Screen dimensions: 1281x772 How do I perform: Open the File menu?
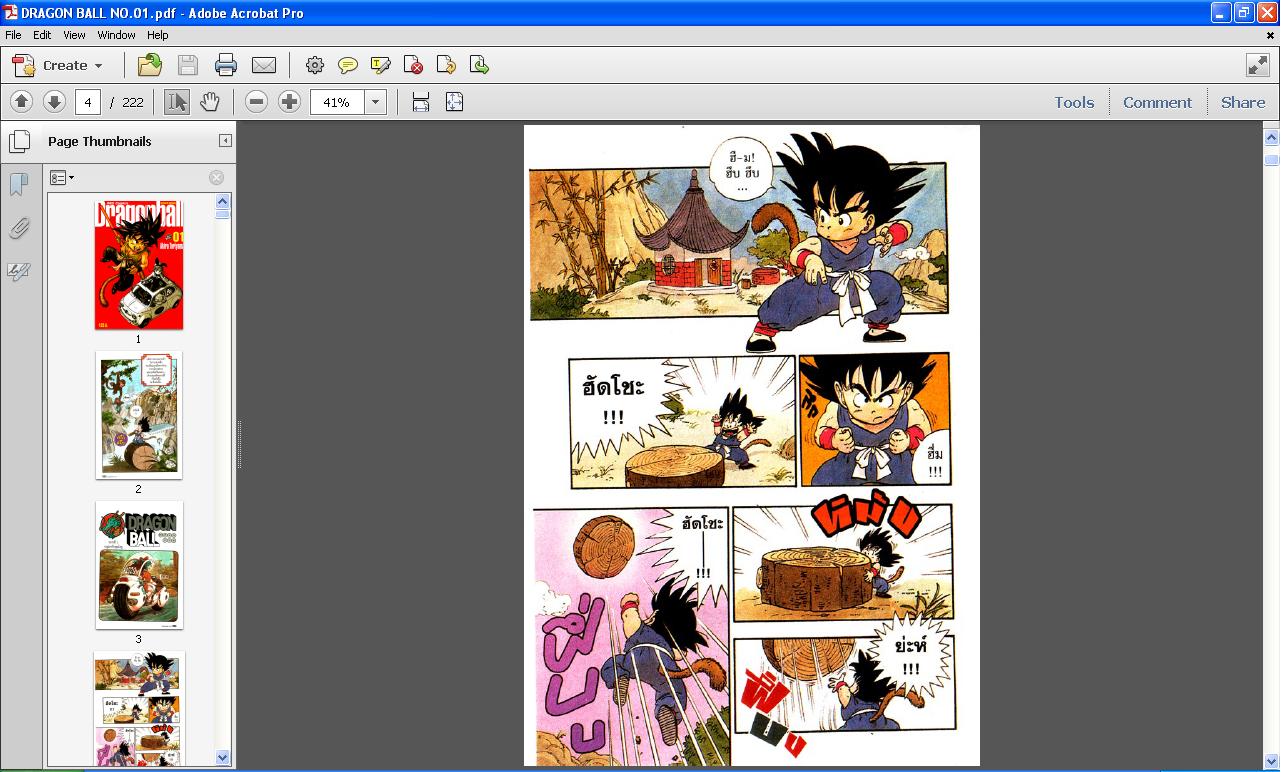(x=13, y=35)
